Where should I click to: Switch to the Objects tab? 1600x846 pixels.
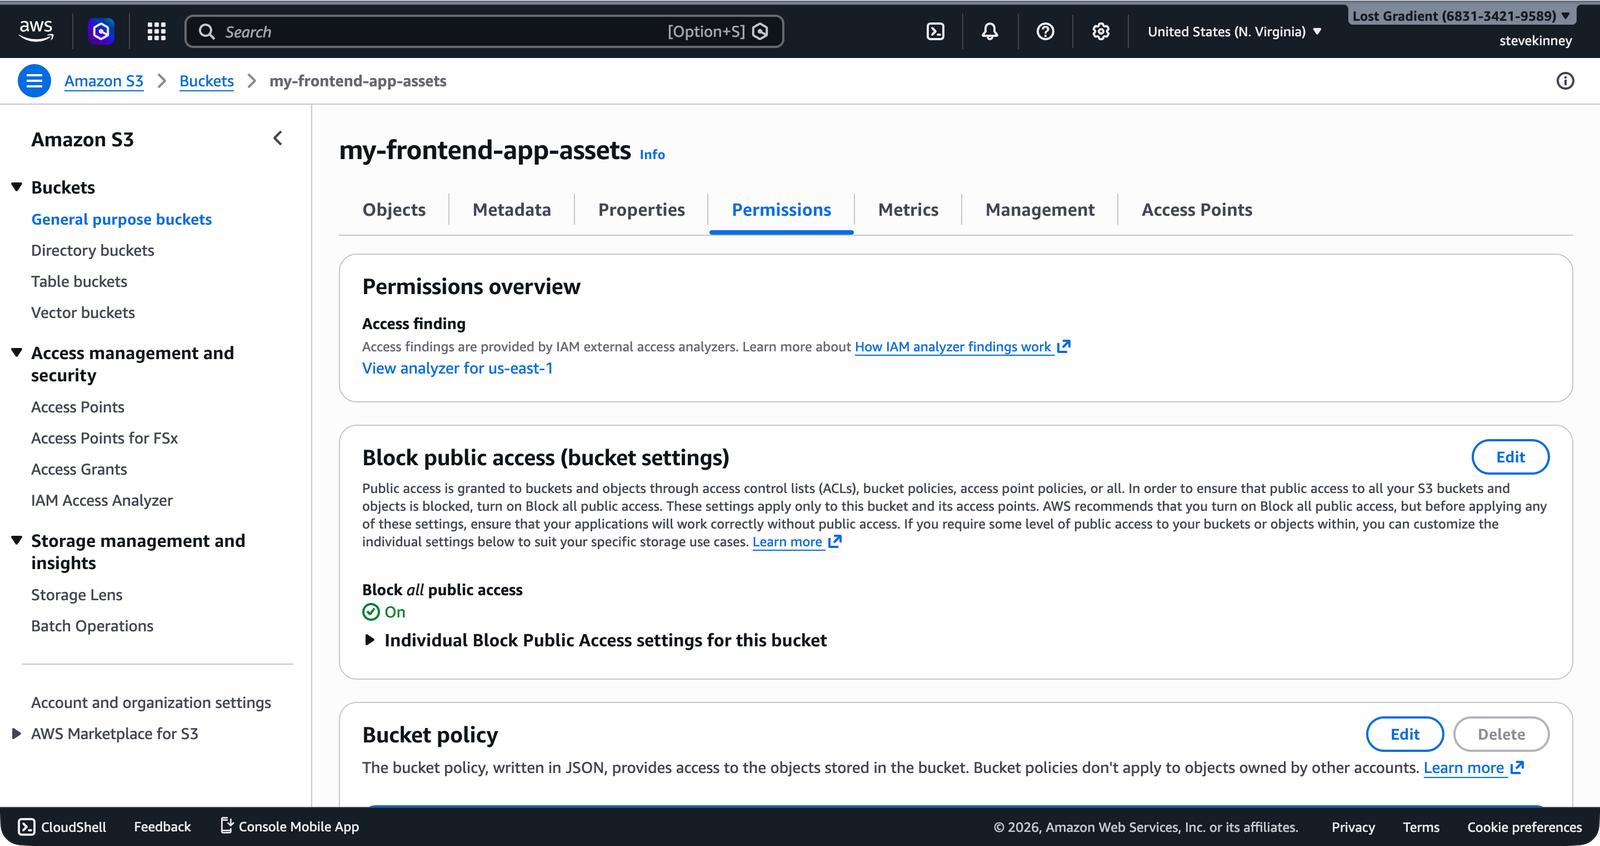tap(394, 209)
